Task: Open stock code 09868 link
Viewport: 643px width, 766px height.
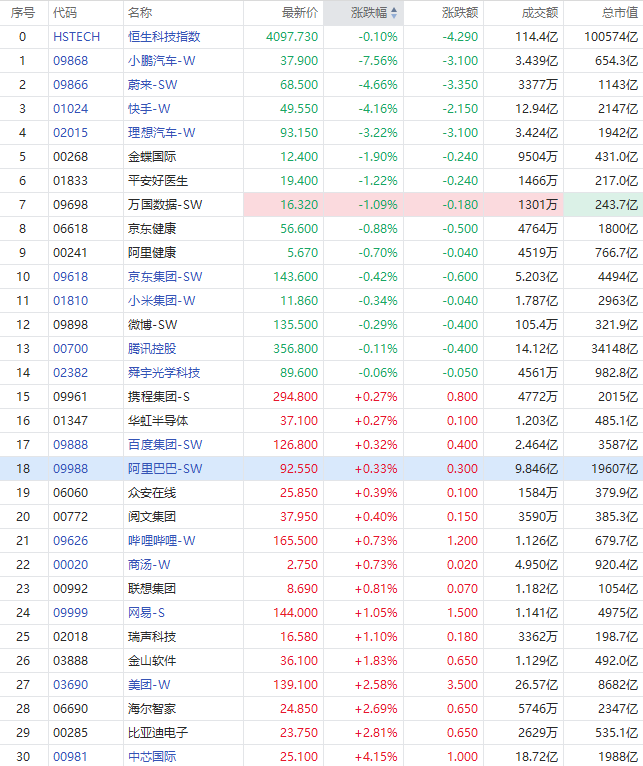Action: [x=70, y=61]
